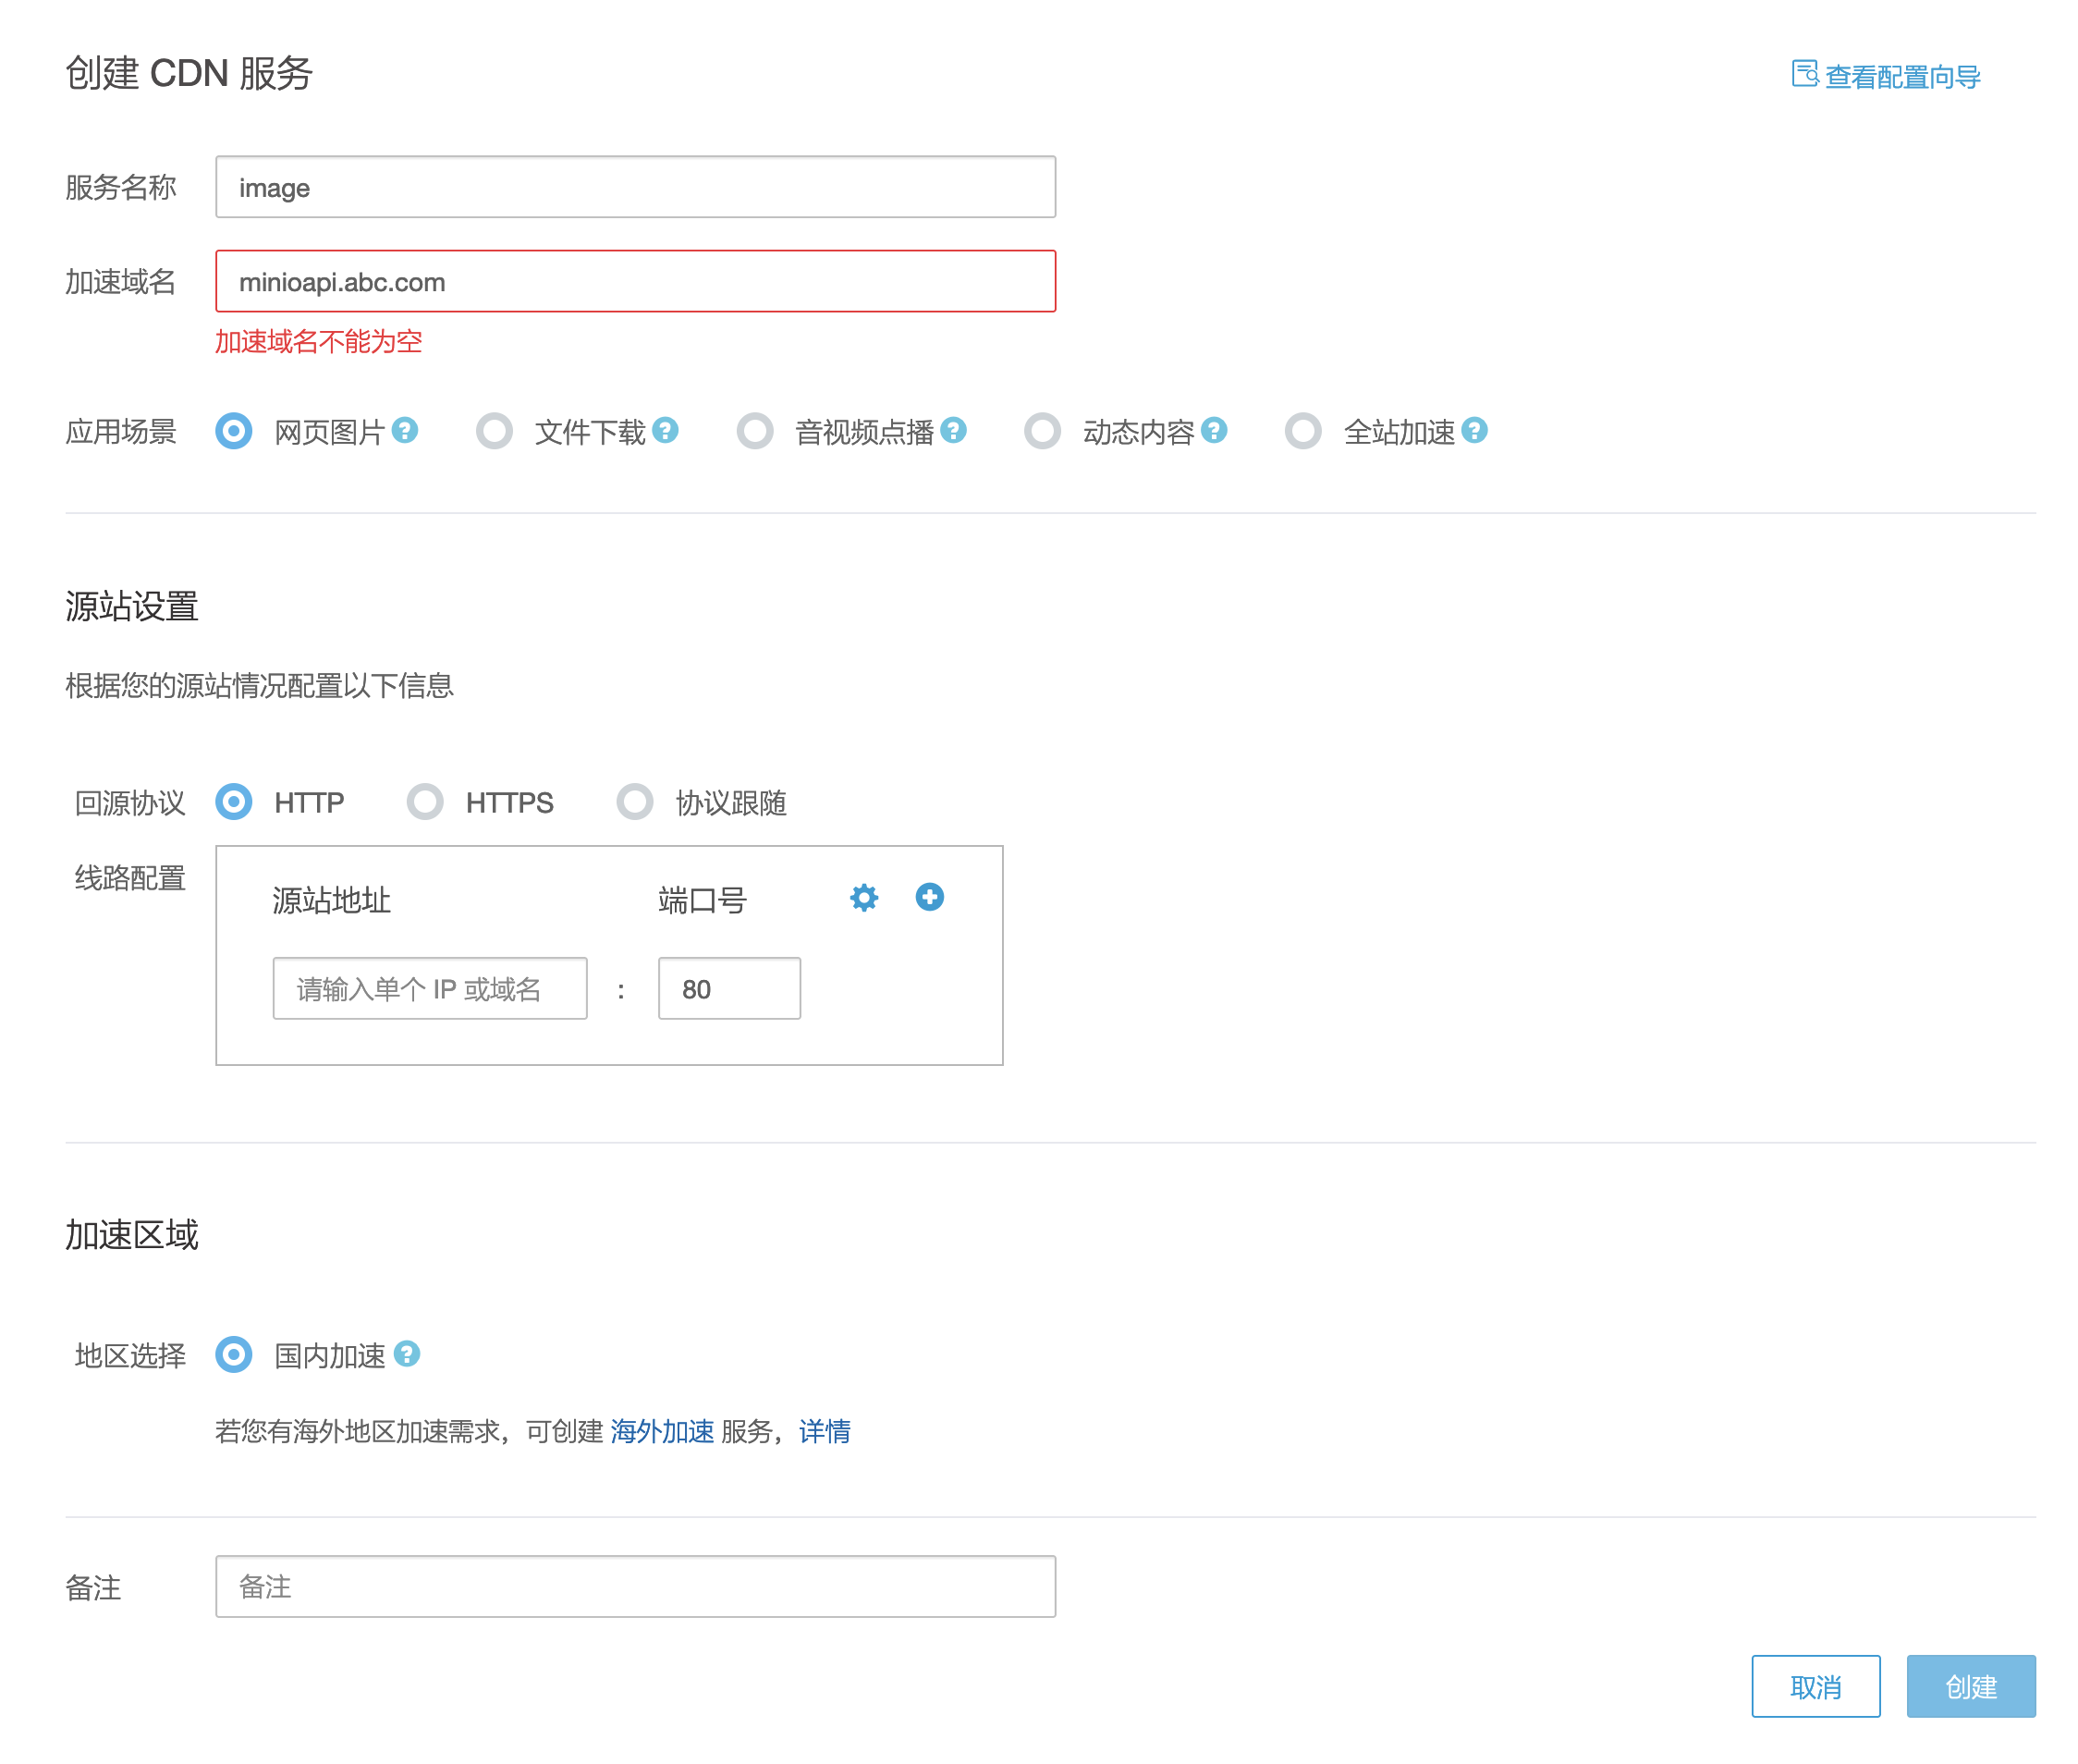Select the 协议跟随 radio option
2078x1764 pixels.
(634, 801)
